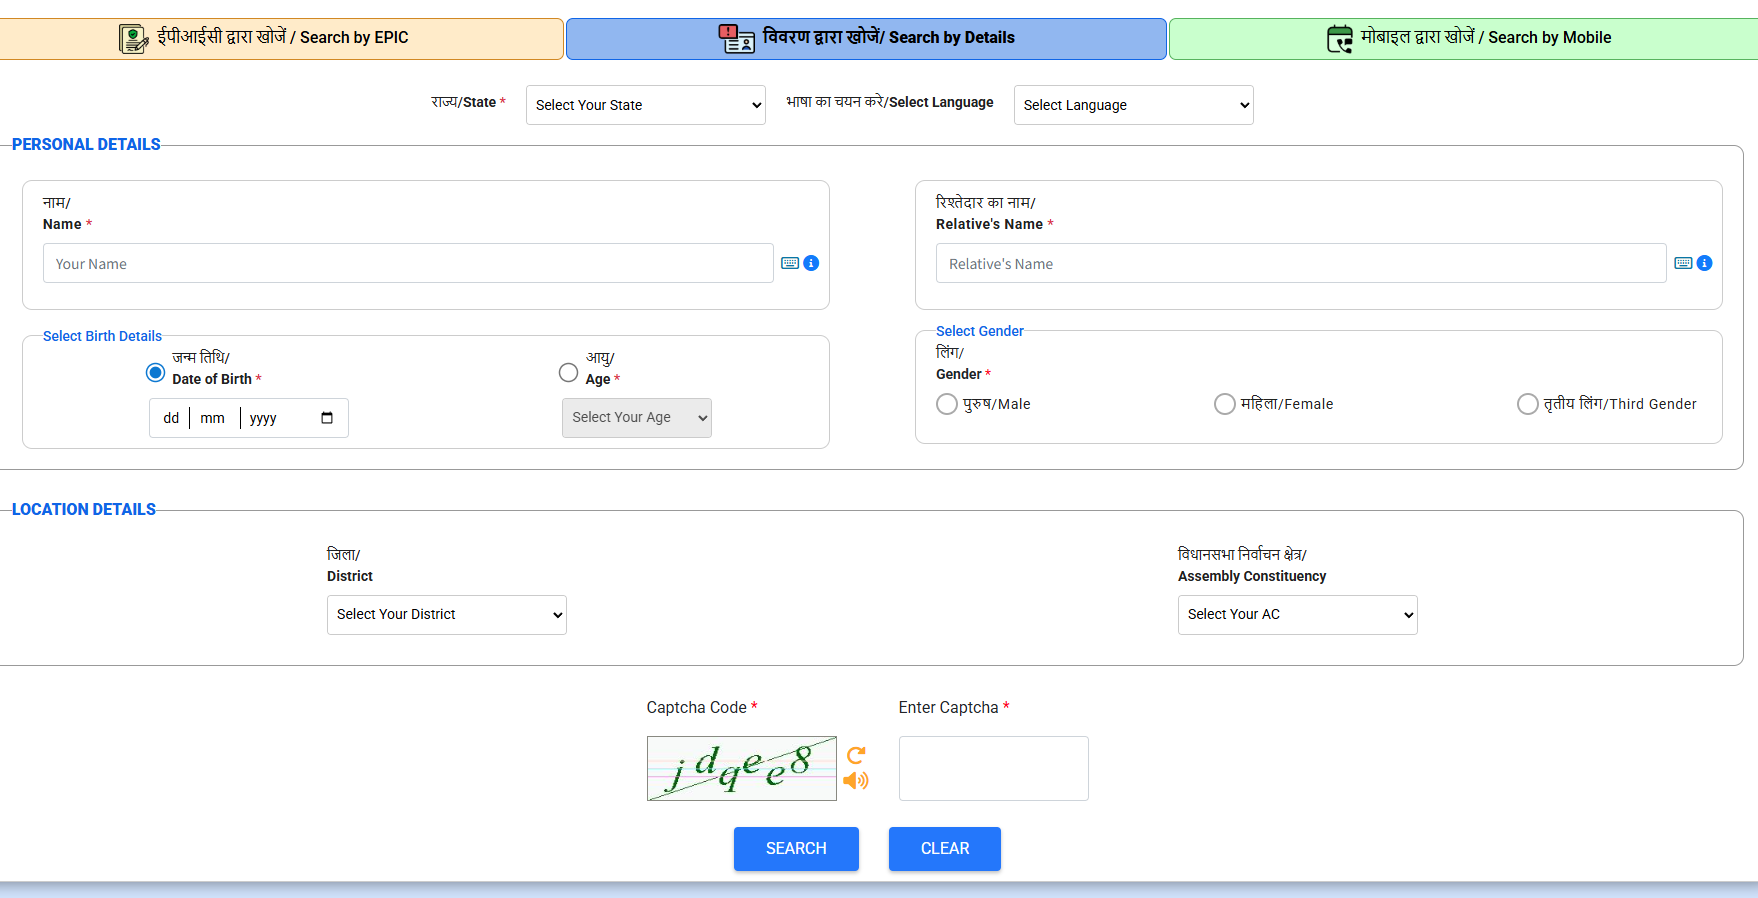
Task: Click into the Enter Captcha input box
Action: click(x=993, y=768)
